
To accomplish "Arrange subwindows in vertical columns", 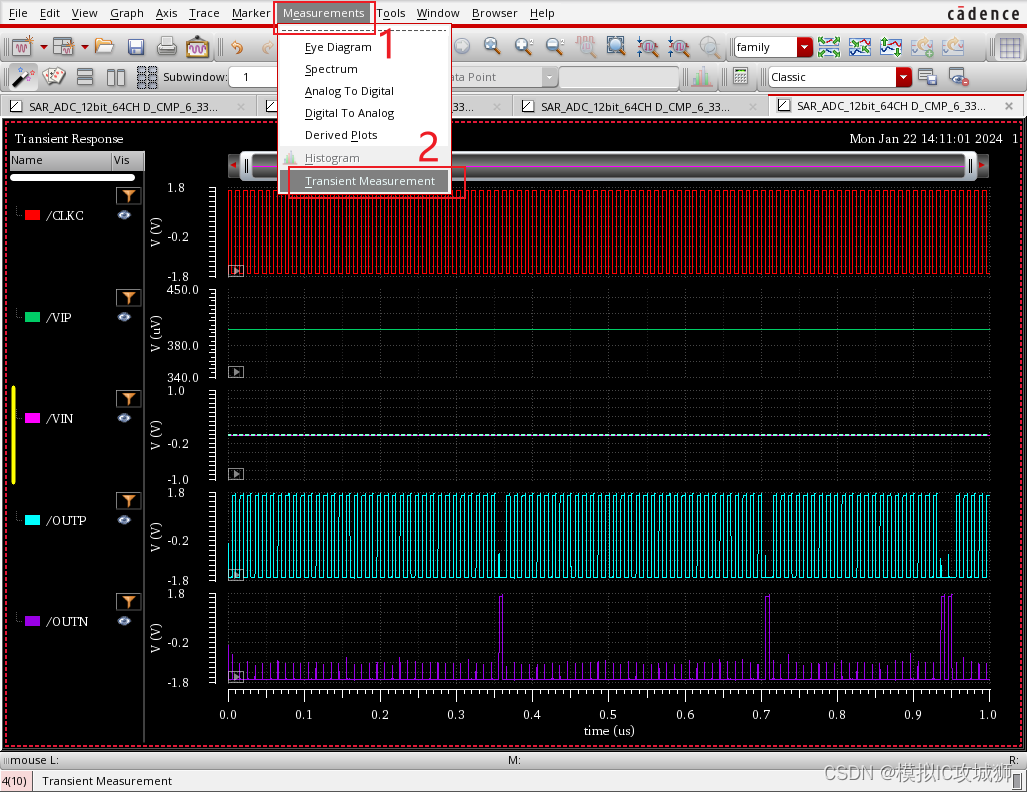I will (116, 77).
